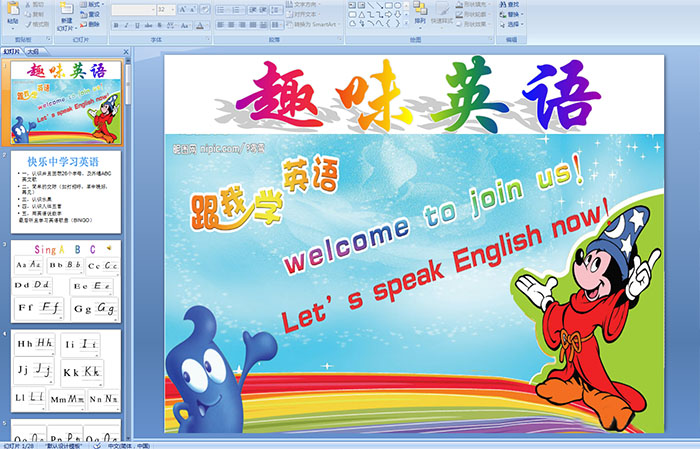
Task: Toggle Strikethrough (abc) formatting
Action: coord(149,25)
